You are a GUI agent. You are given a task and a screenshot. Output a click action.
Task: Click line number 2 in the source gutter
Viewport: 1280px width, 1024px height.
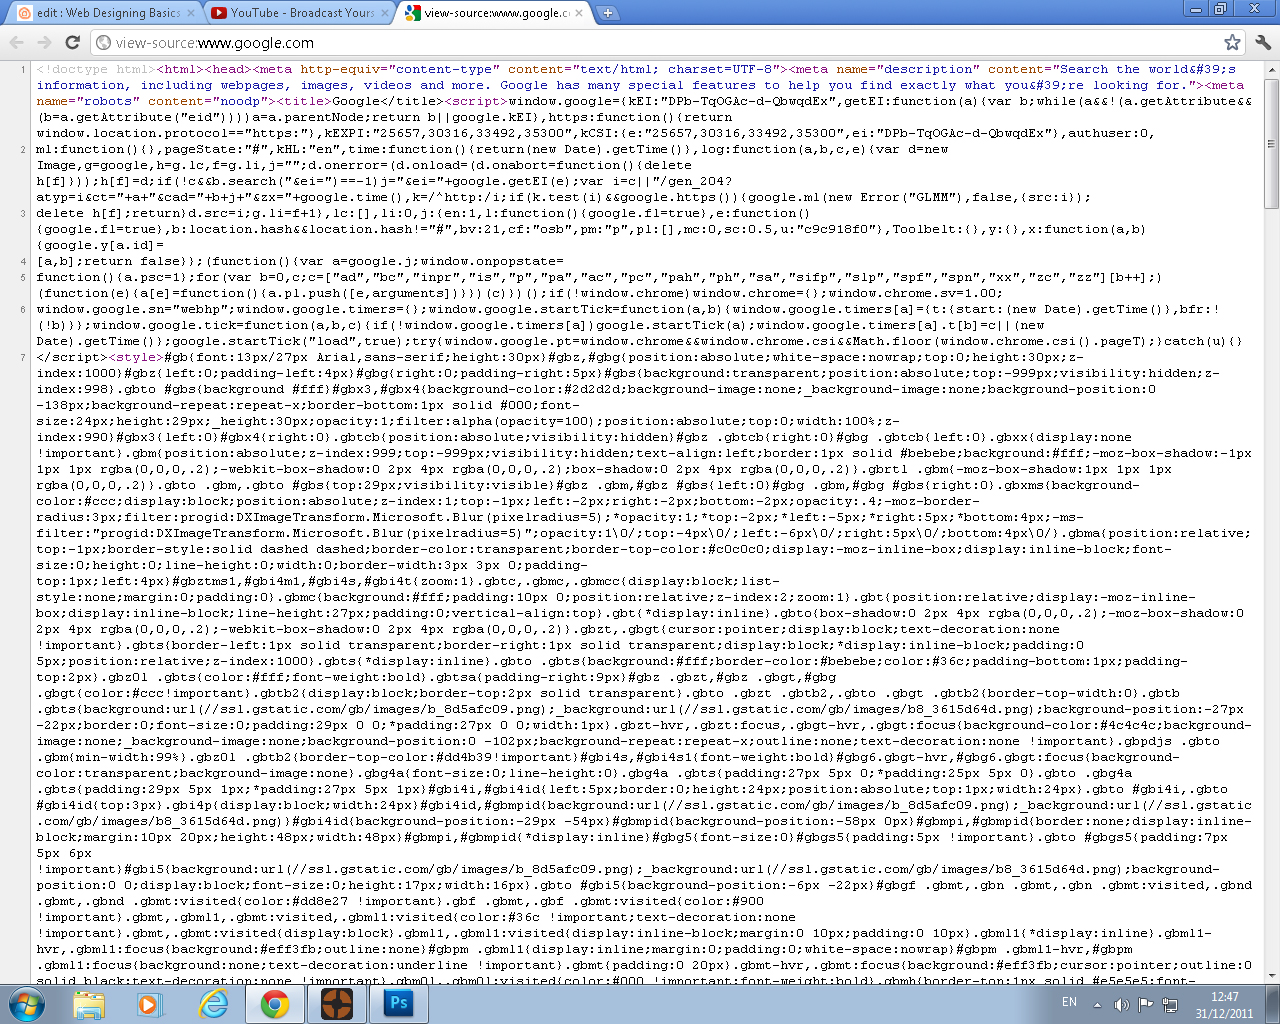tap(23, 150)
